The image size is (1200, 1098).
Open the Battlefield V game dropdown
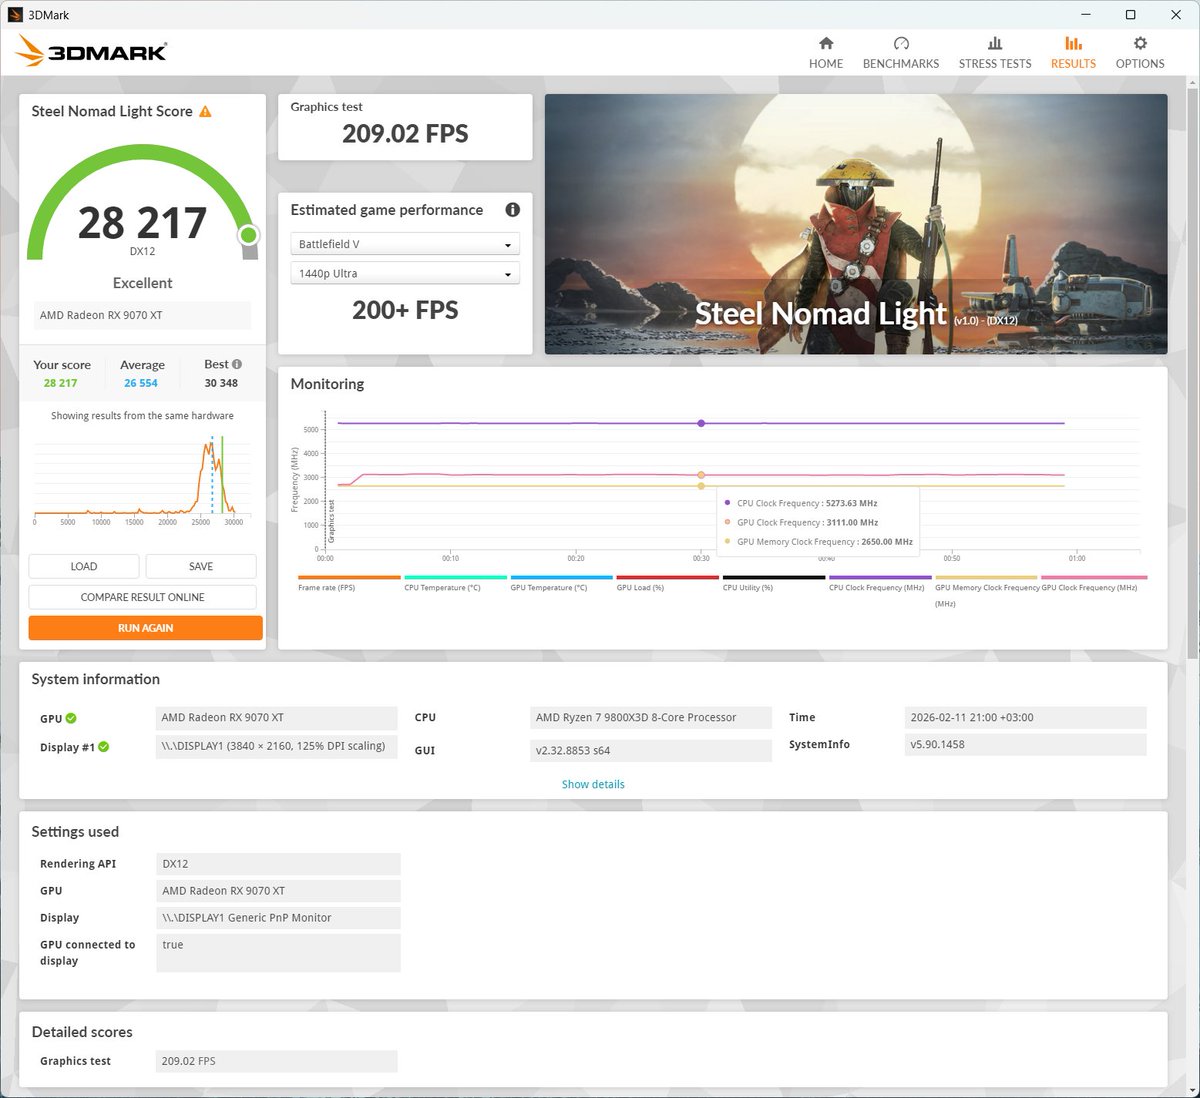pos(405,244)
